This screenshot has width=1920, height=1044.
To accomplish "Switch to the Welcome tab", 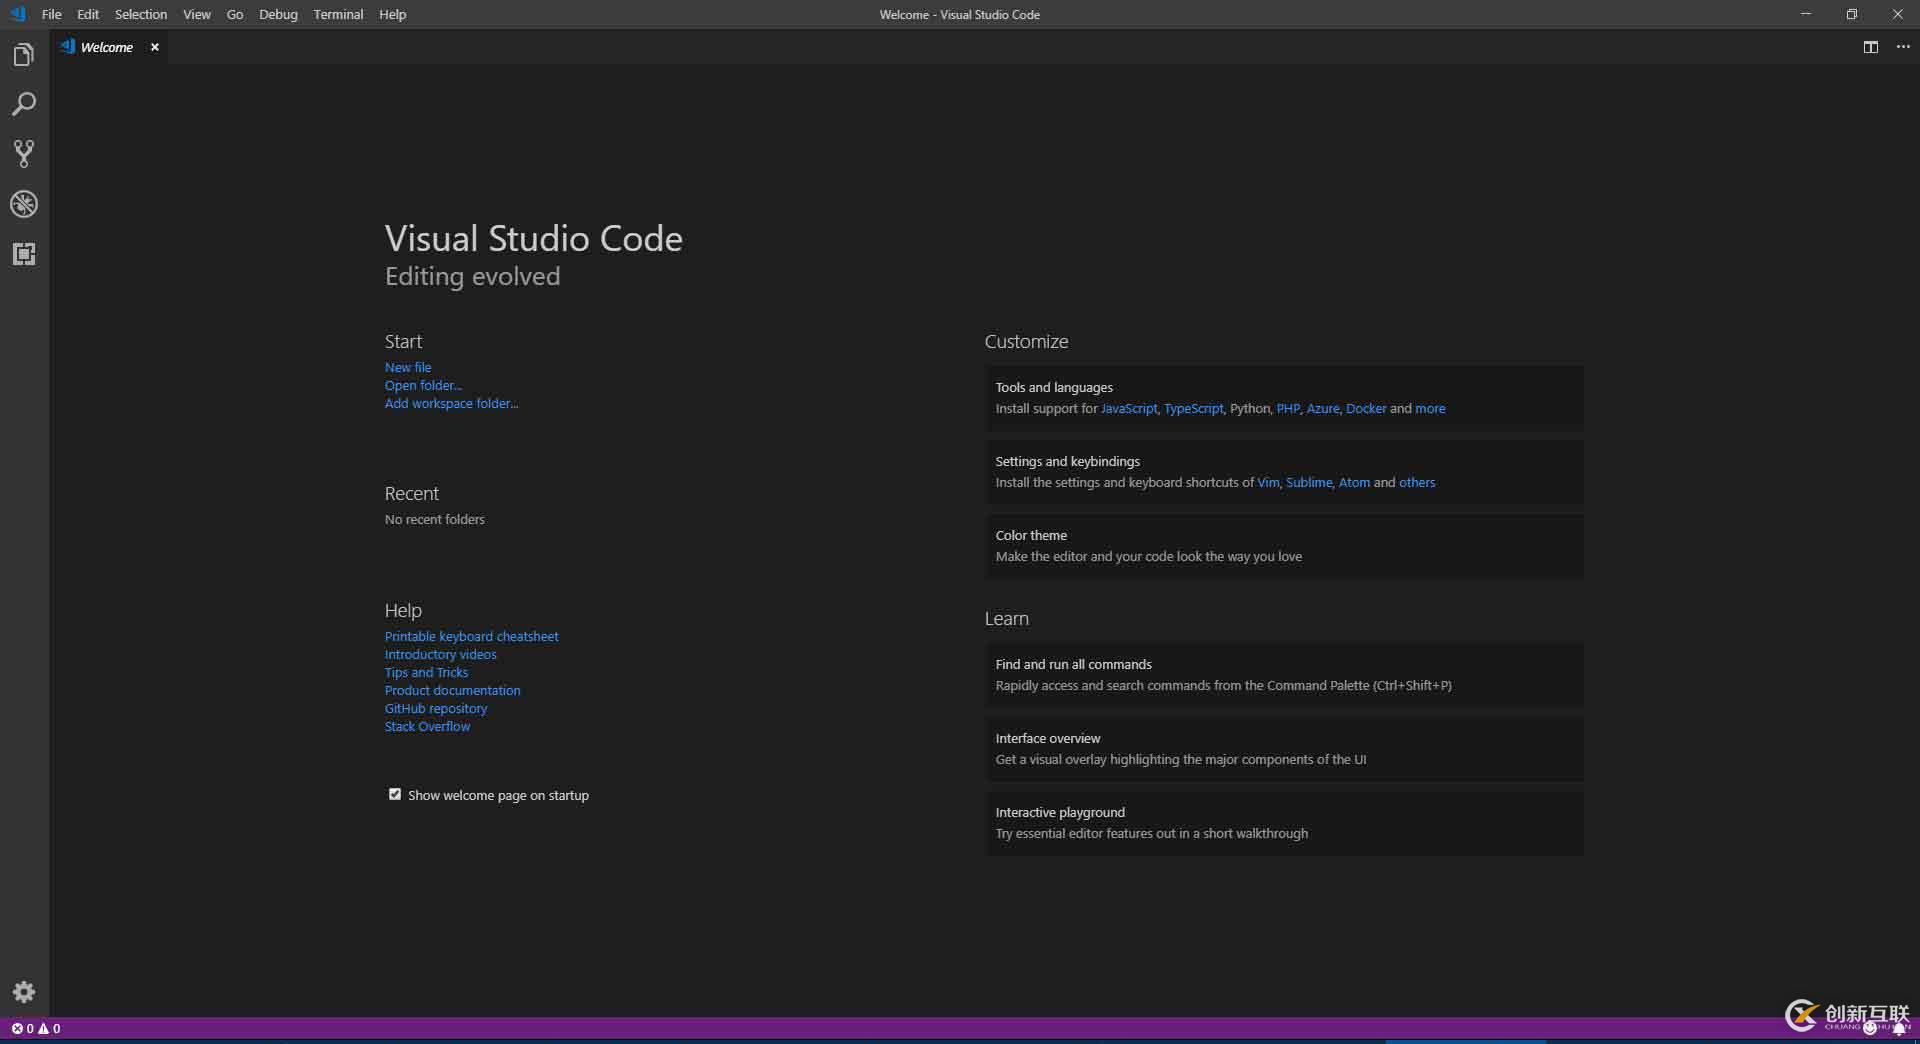I will tap(105, 46).
